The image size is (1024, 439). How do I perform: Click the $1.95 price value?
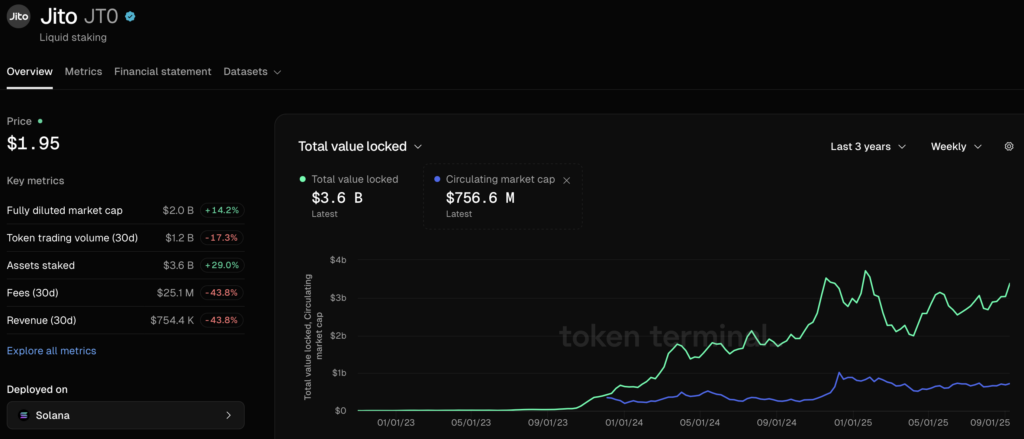click(33, 144)
